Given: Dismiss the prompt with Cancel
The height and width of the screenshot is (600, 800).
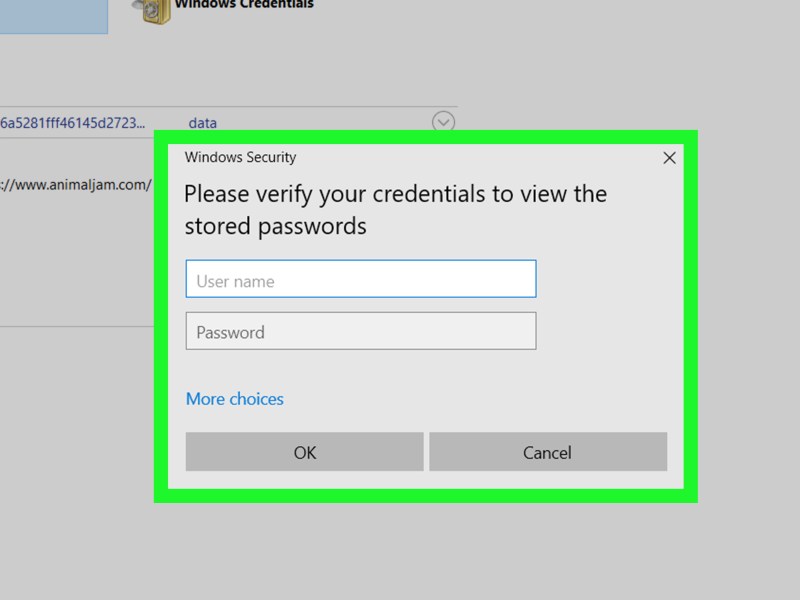Looking at the screenshot, I should pyautogui.click(x=548, y=452).
